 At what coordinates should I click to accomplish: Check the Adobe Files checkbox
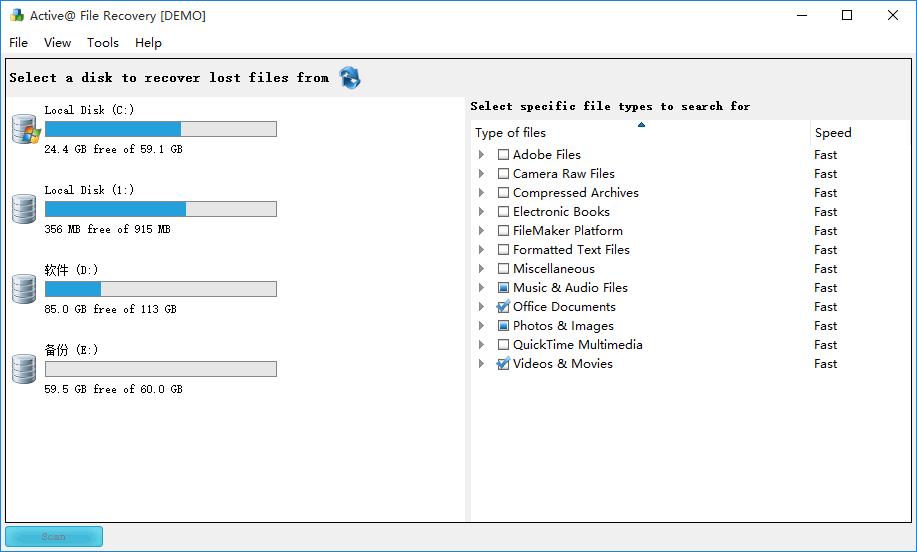point(503,154)
